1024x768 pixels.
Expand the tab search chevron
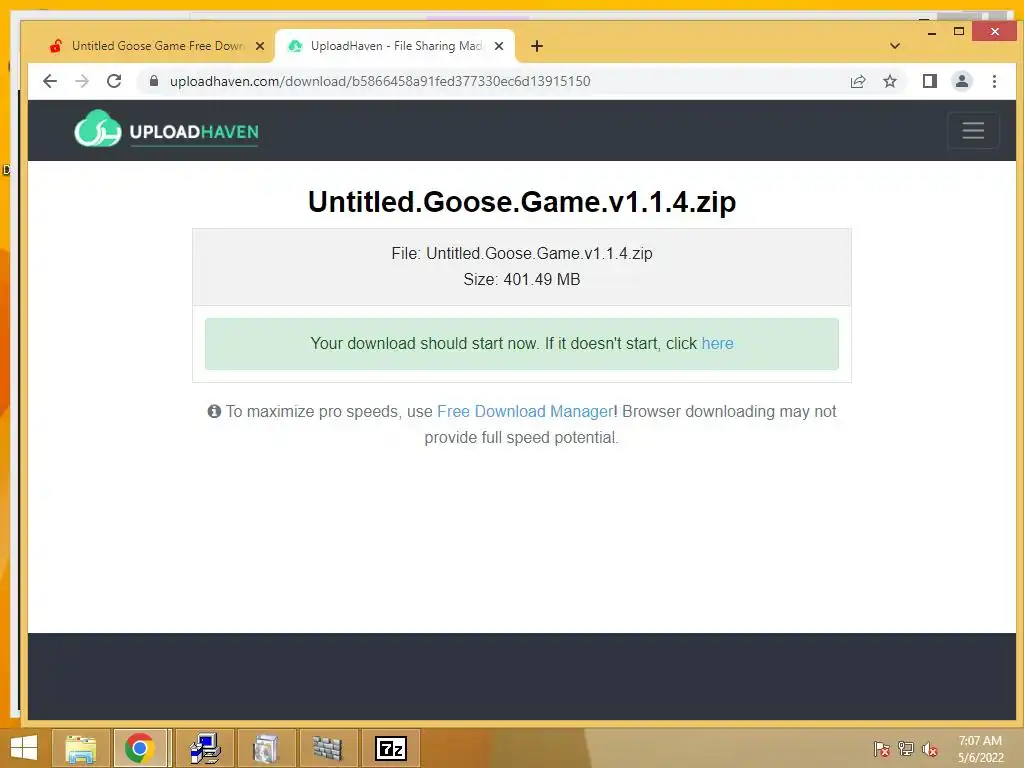[x=895, y=46]
